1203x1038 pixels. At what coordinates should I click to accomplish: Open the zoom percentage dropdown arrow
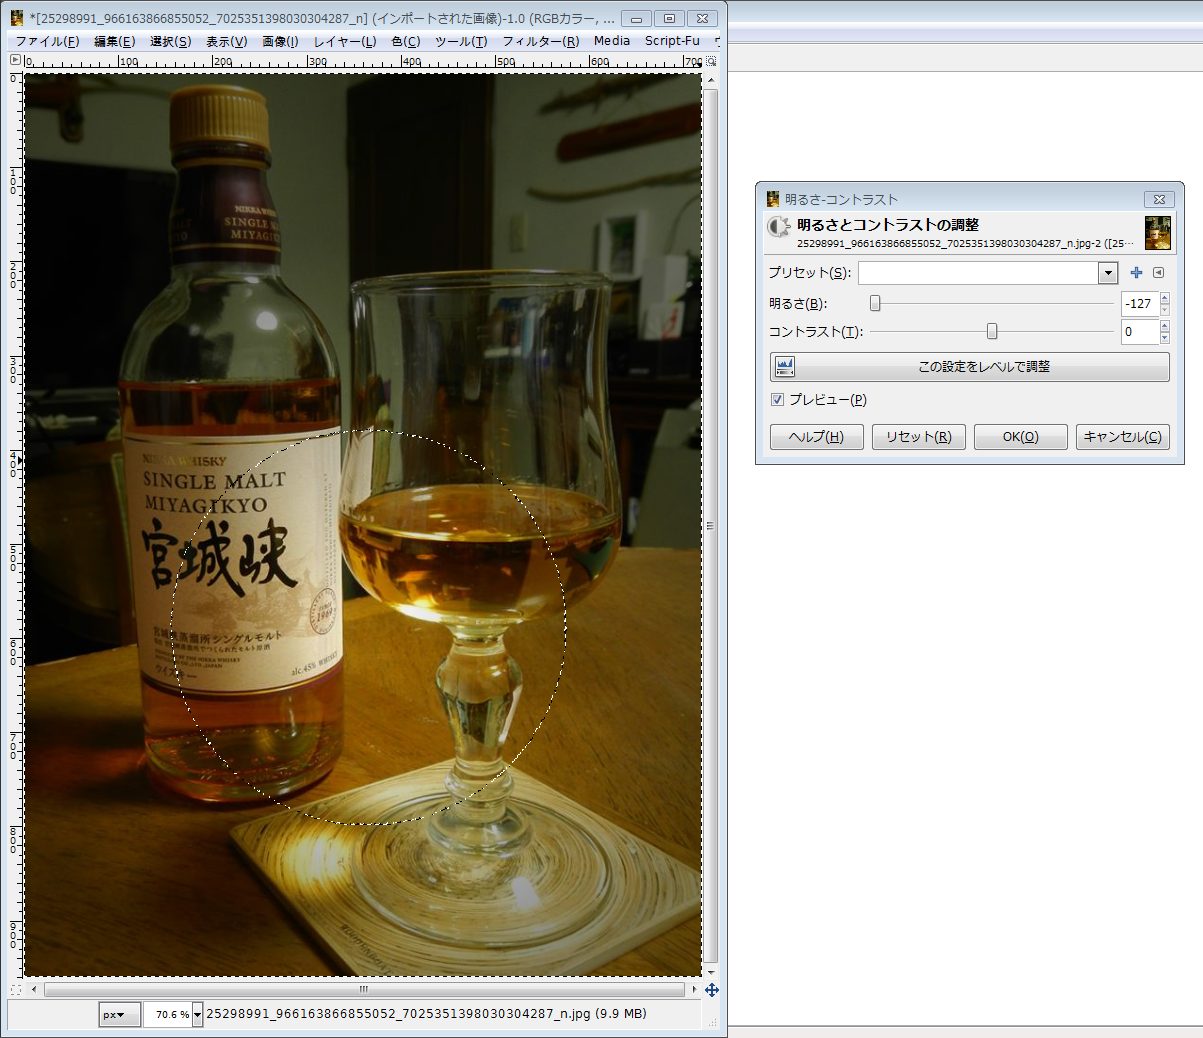coord(197,1015)
